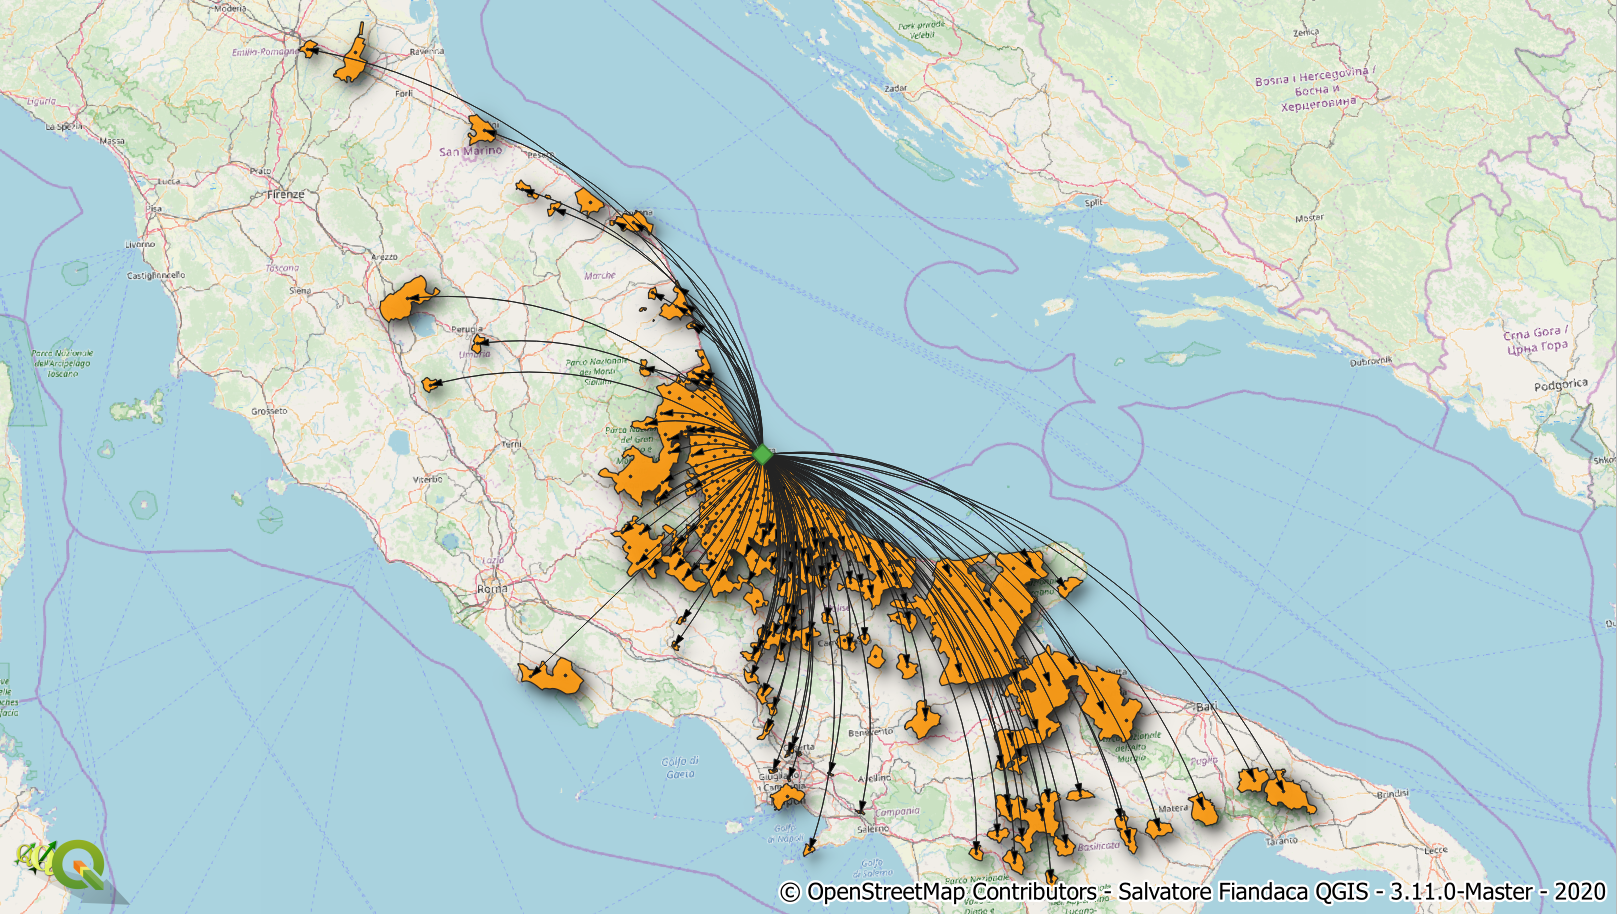The width and height of the screenshot is (1617, 914).
Task: Select the San Marino map label
Action: tap(470, 152)
